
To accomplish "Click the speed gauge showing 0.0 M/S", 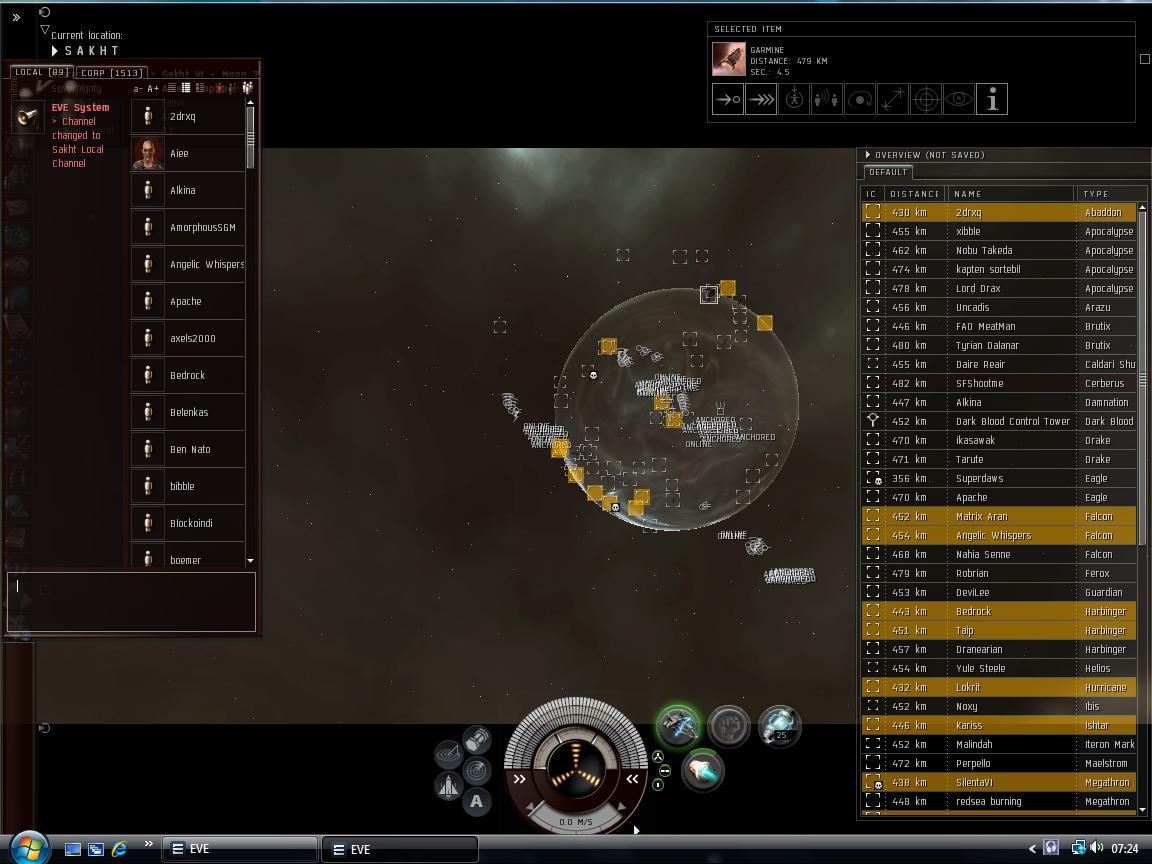I will point(576,821).
